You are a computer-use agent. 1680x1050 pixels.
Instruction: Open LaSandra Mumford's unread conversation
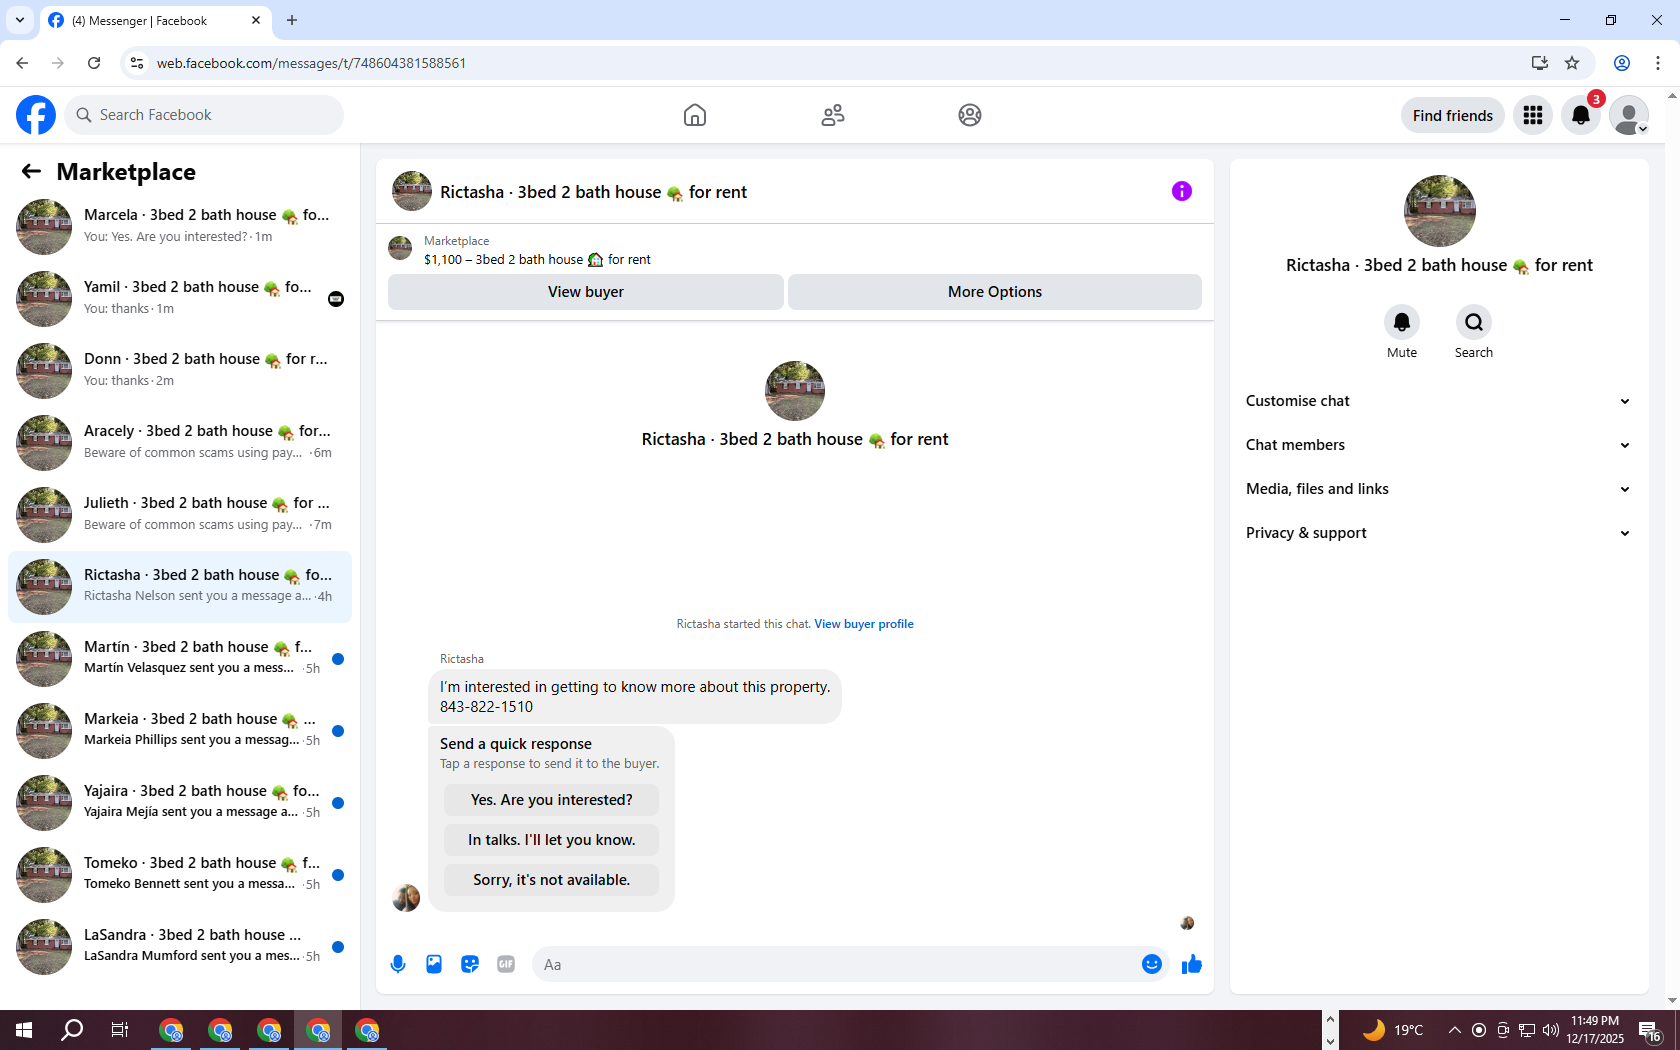180,947
